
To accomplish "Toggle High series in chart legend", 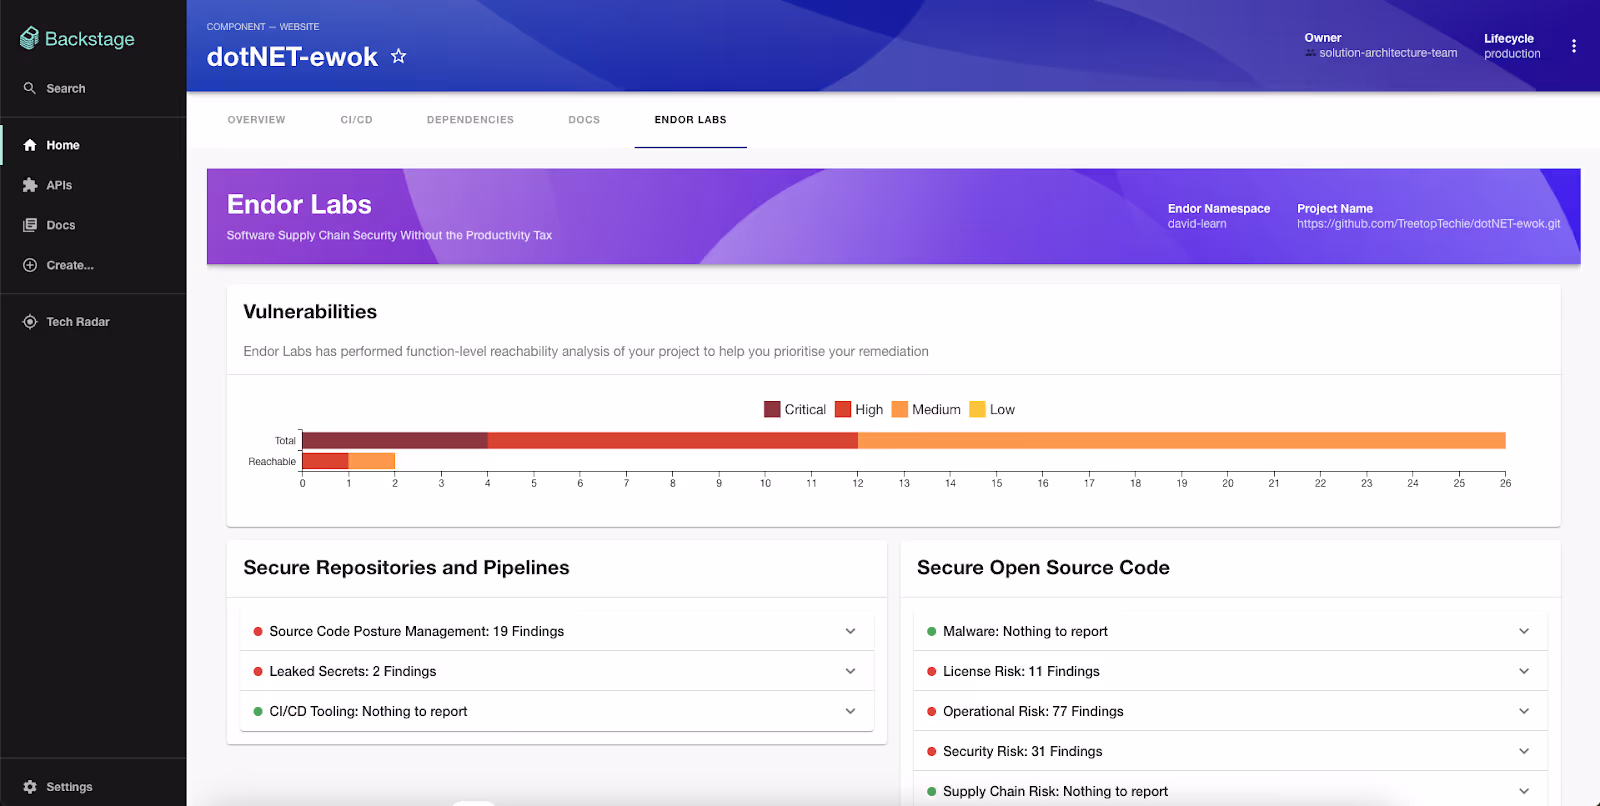I will 859,409.
